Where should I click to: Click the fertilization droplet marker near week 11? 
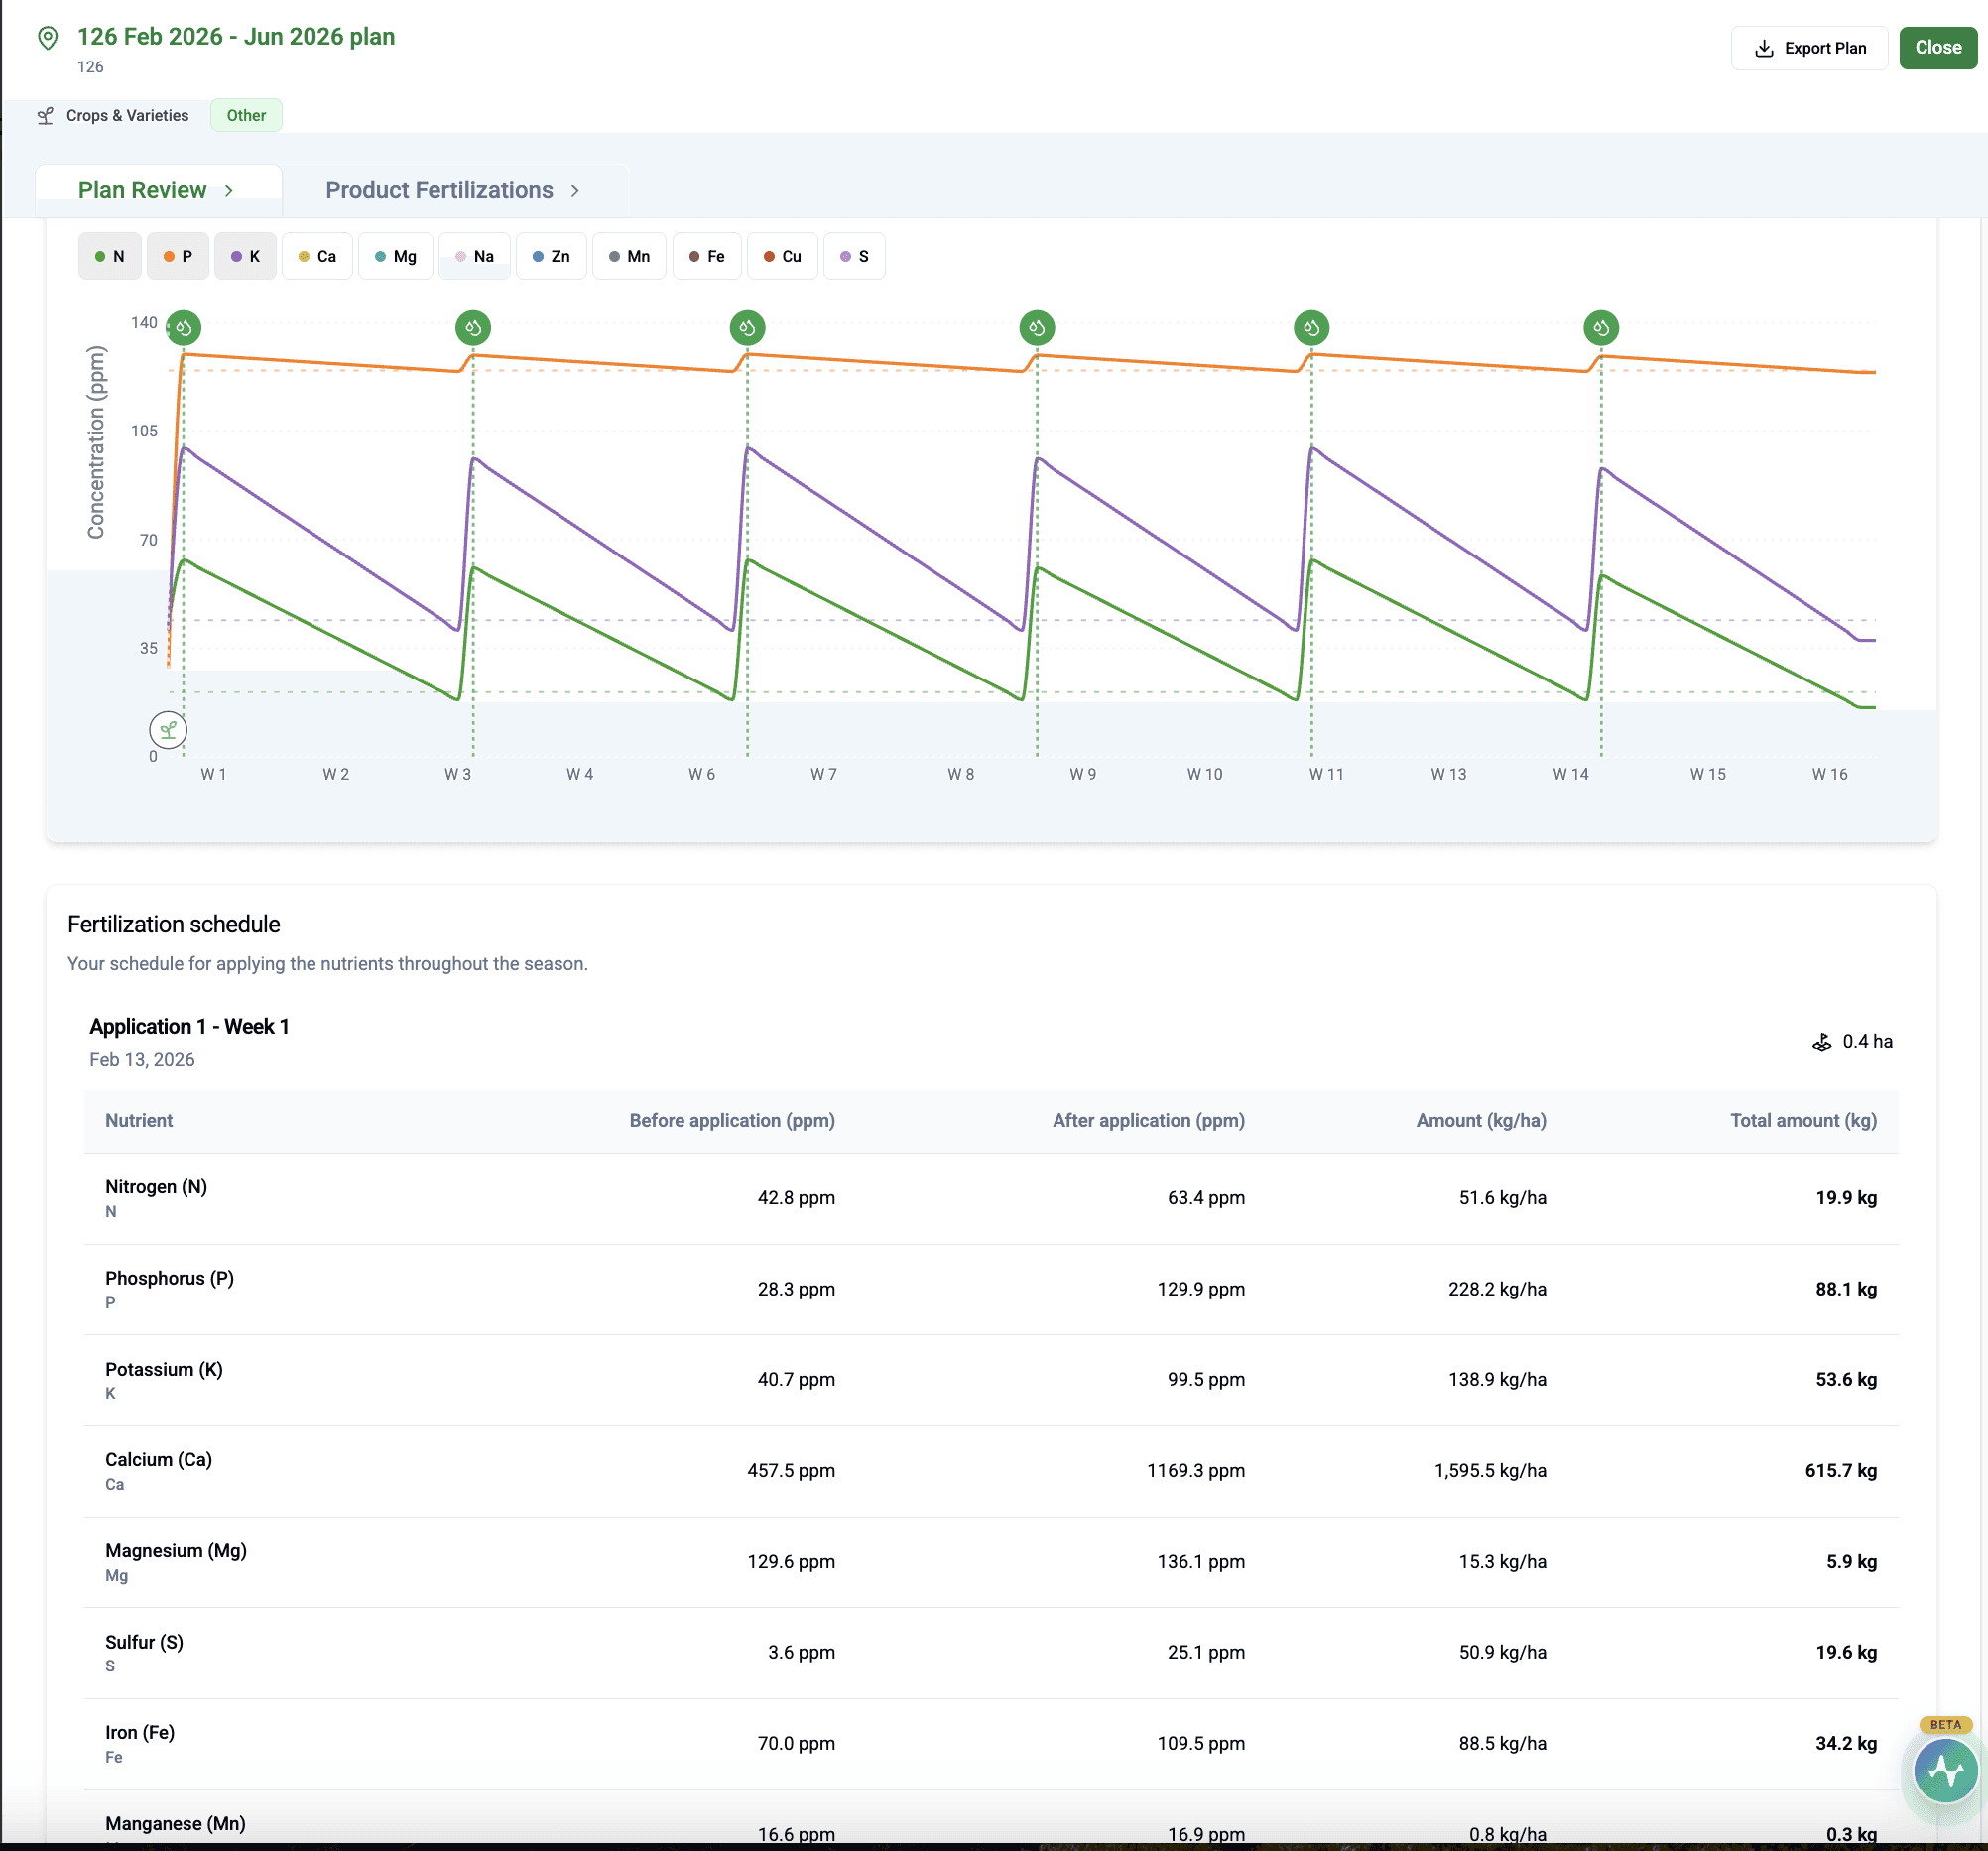point(1311,327)
